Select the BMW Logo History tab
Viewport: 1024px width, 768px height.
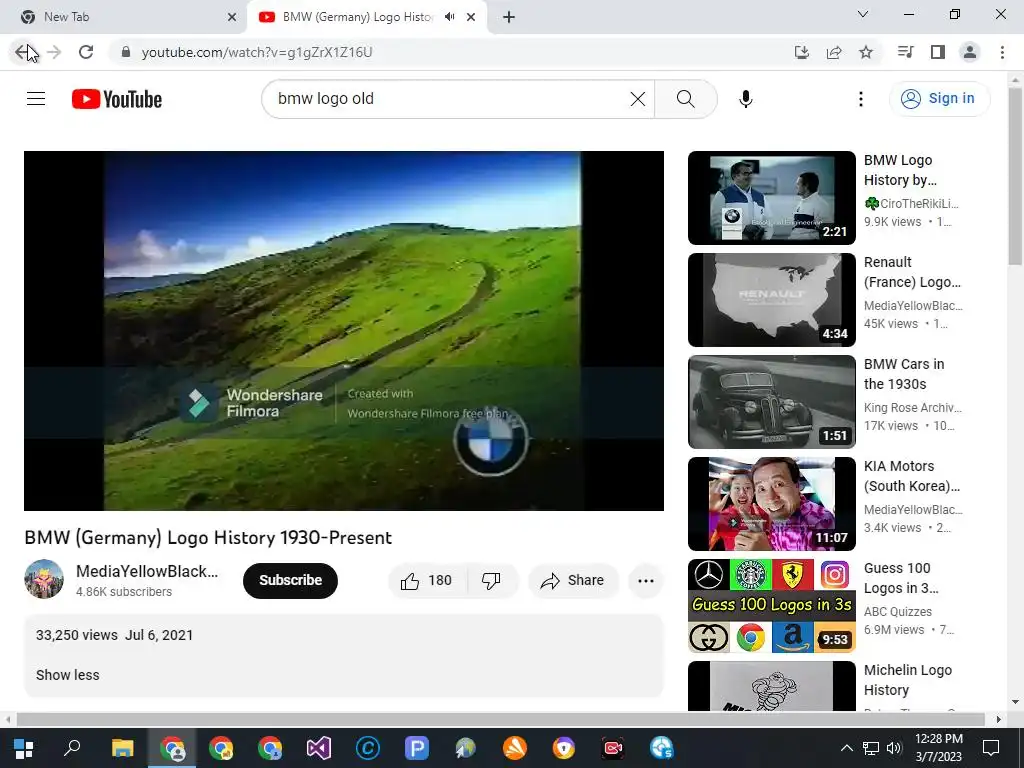point(367,17)
